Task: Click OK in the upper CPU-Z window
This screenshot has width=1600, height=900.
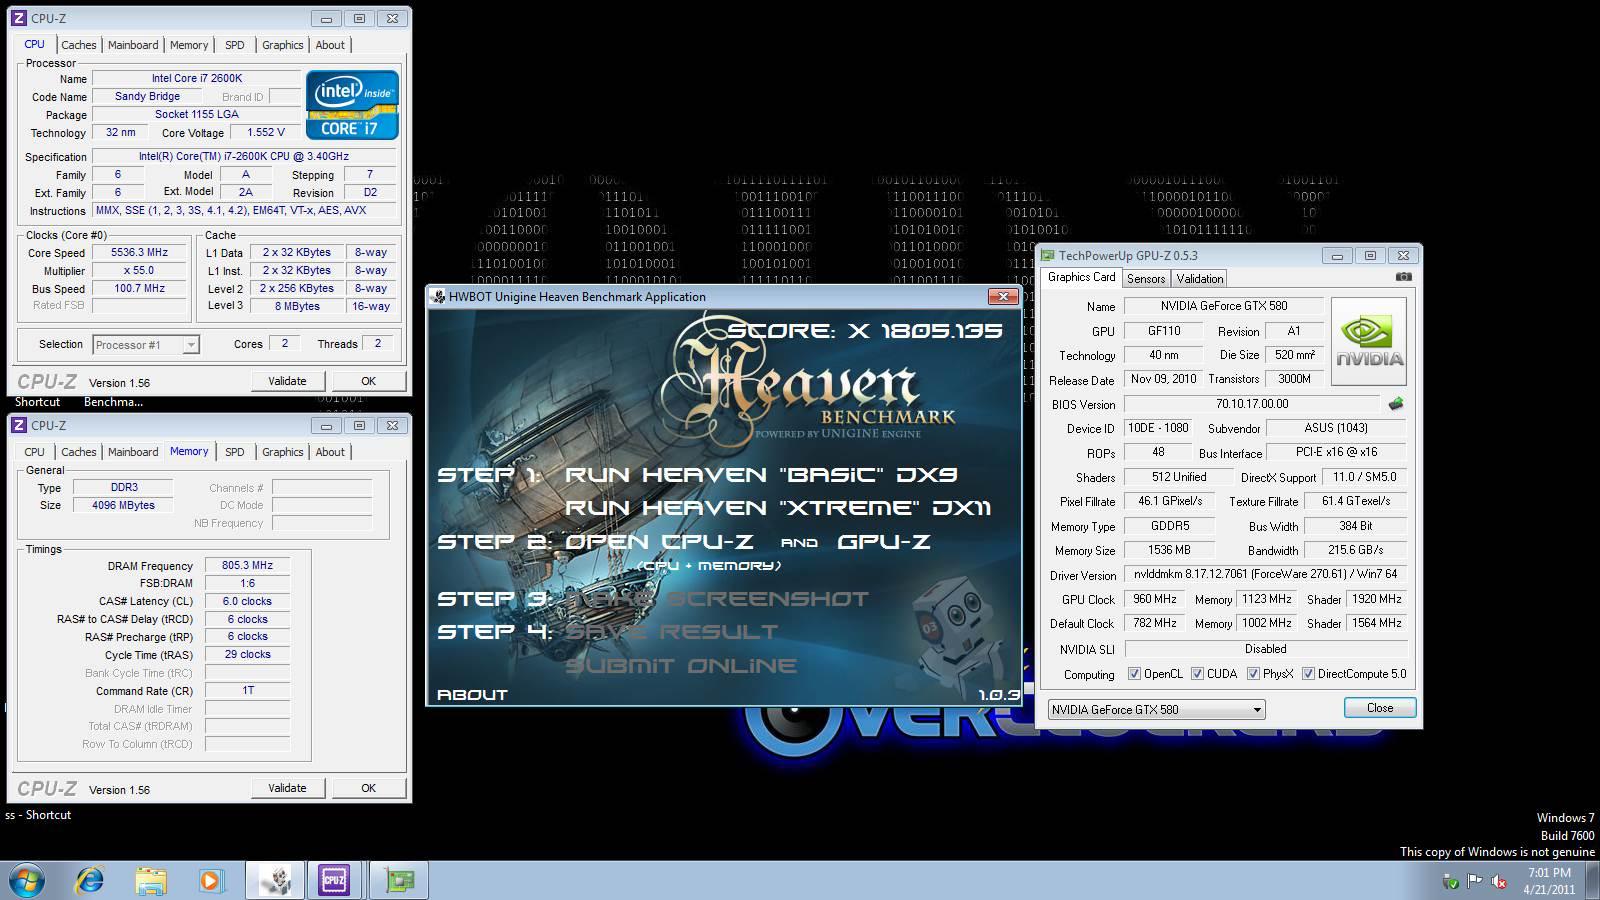Action: point(368,381)
